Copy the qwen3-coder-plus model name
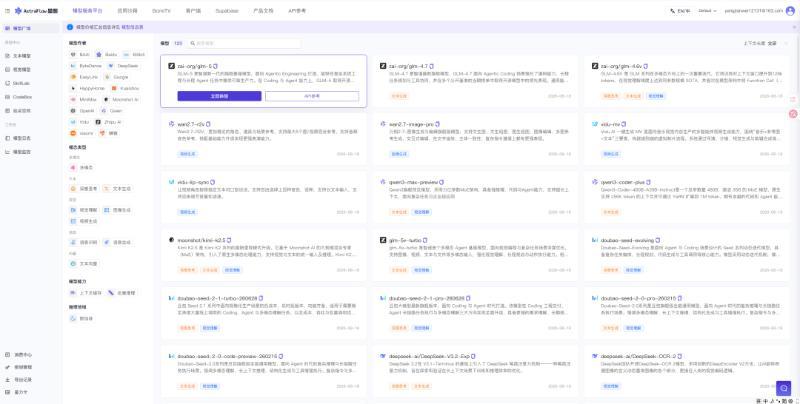This screenshot has width=800, height=404. tap(647, 182)
